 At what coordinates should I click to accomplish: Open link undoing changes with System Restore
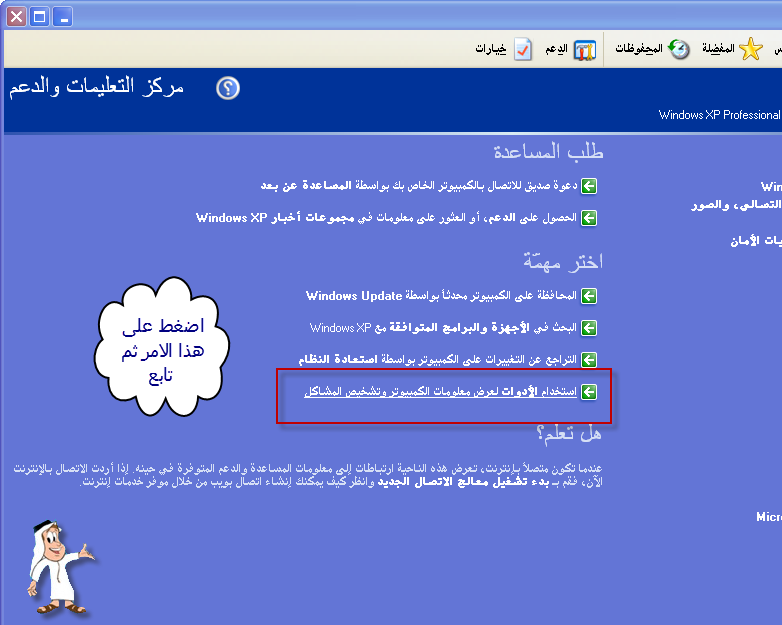pyautogui.click(x=437, y=360)
